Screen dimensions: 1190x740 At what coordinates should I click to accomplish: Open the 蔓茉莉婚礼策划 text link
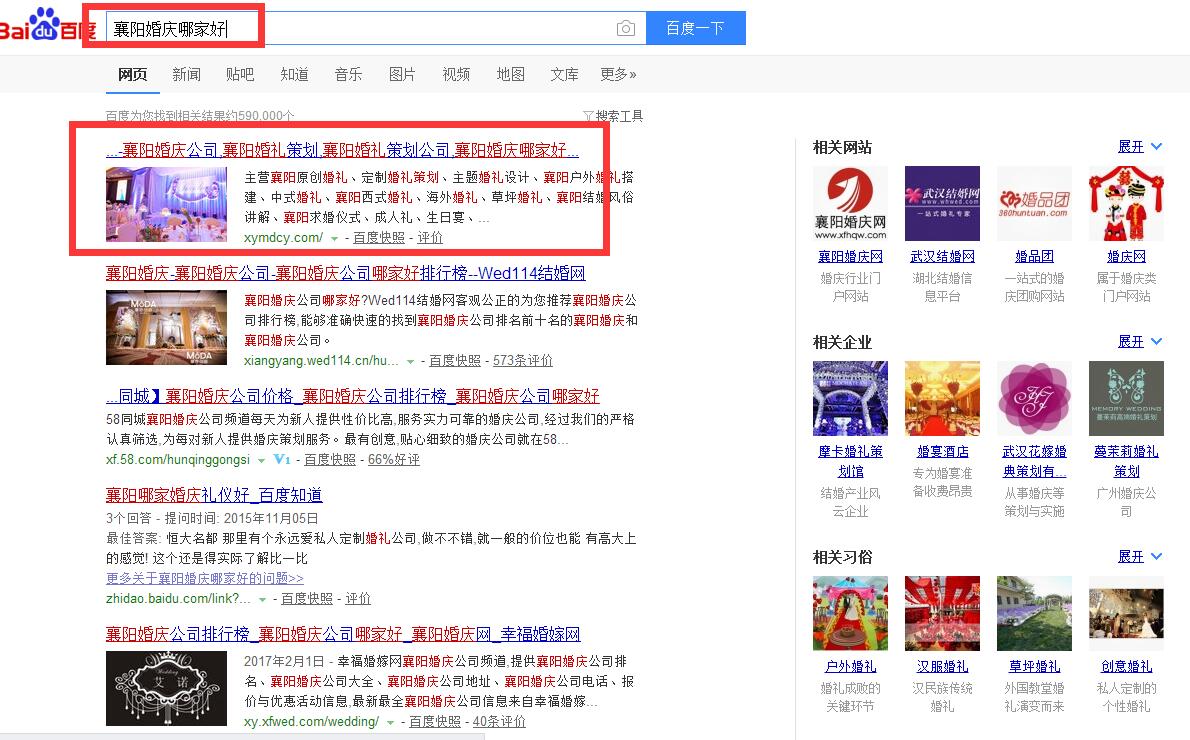(x=1126, y=461)
